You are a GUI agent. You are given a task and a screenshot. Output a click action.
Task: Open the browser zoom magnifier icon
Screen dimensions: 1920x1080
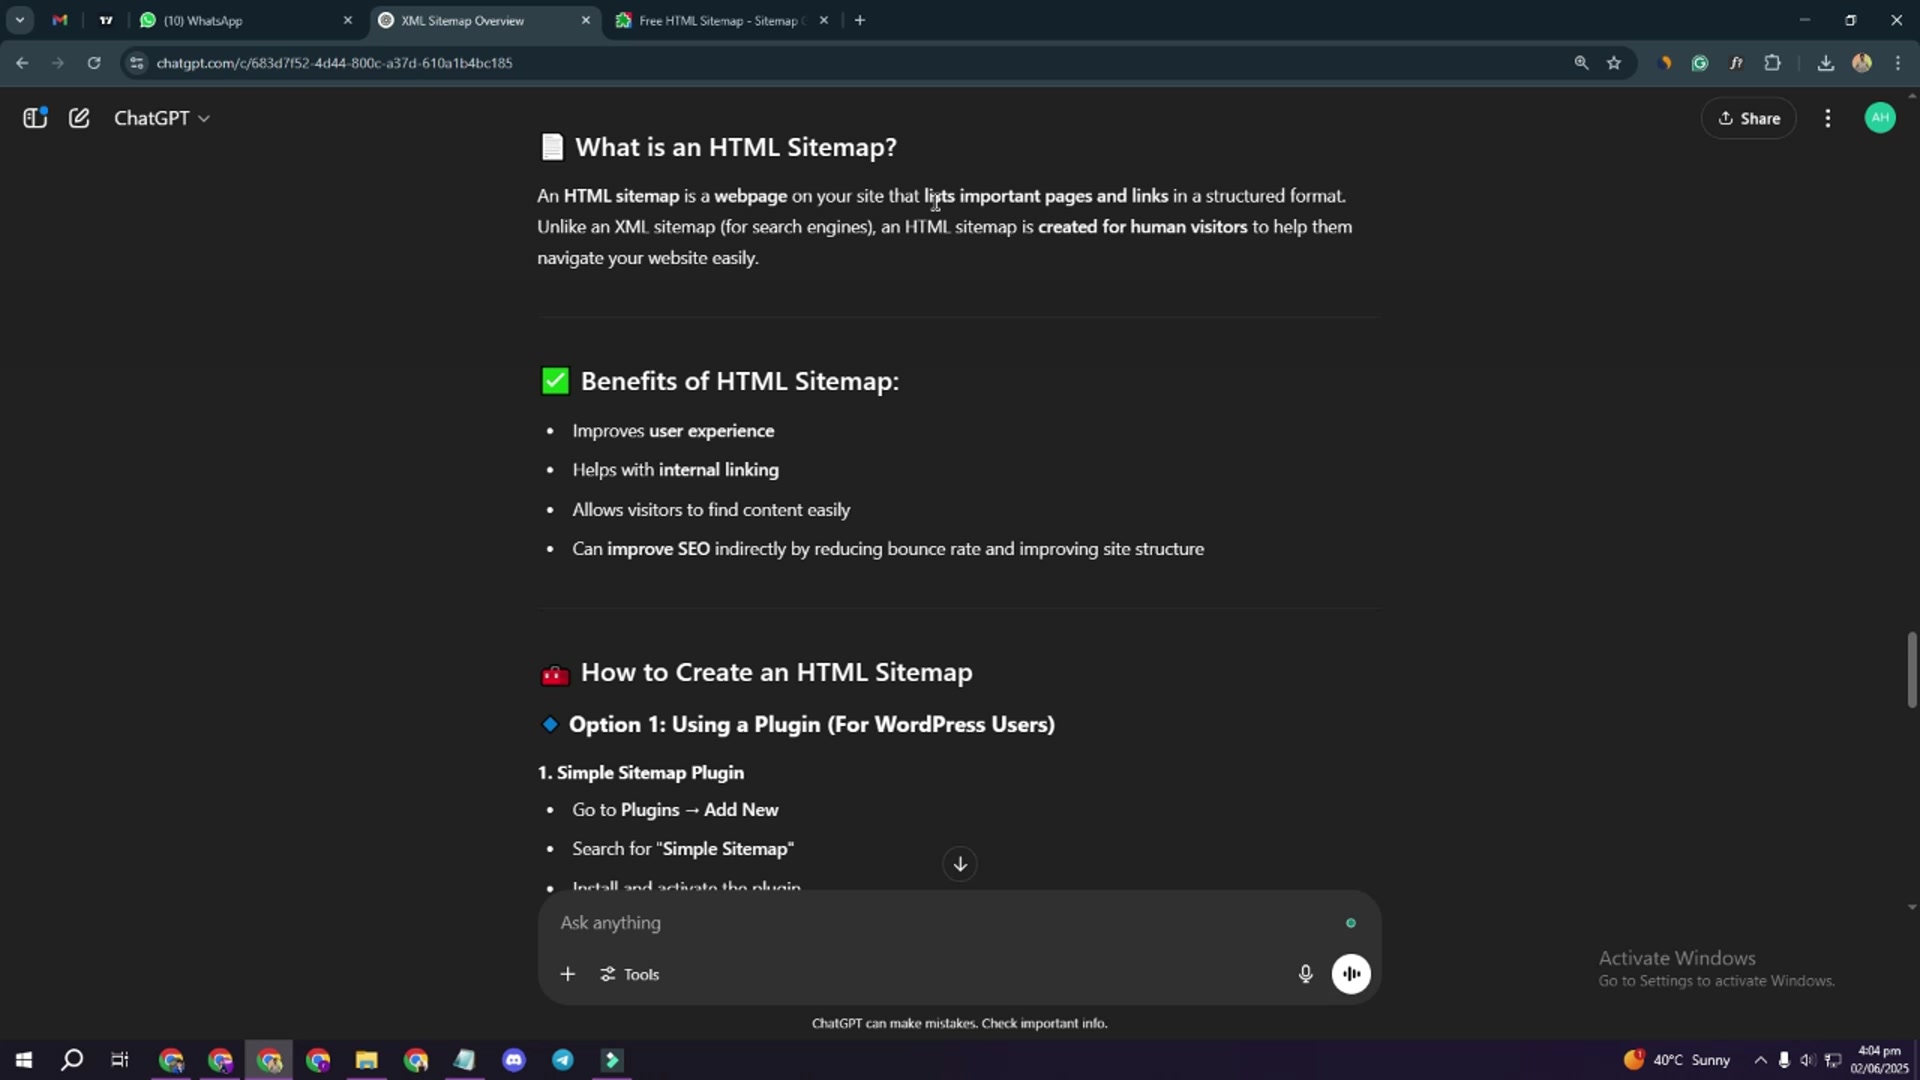click(1581, 63)
